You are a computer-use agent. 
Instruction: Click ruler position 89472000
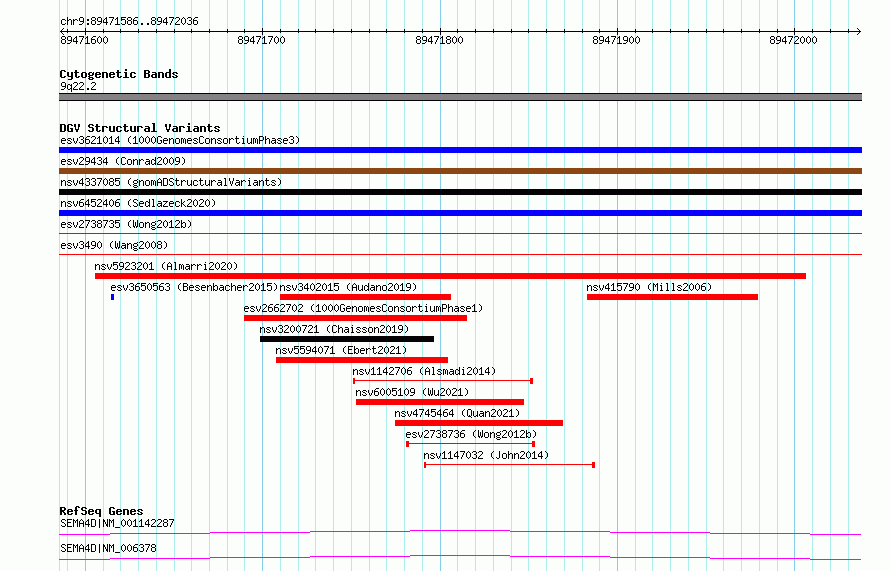click(794, 40)
